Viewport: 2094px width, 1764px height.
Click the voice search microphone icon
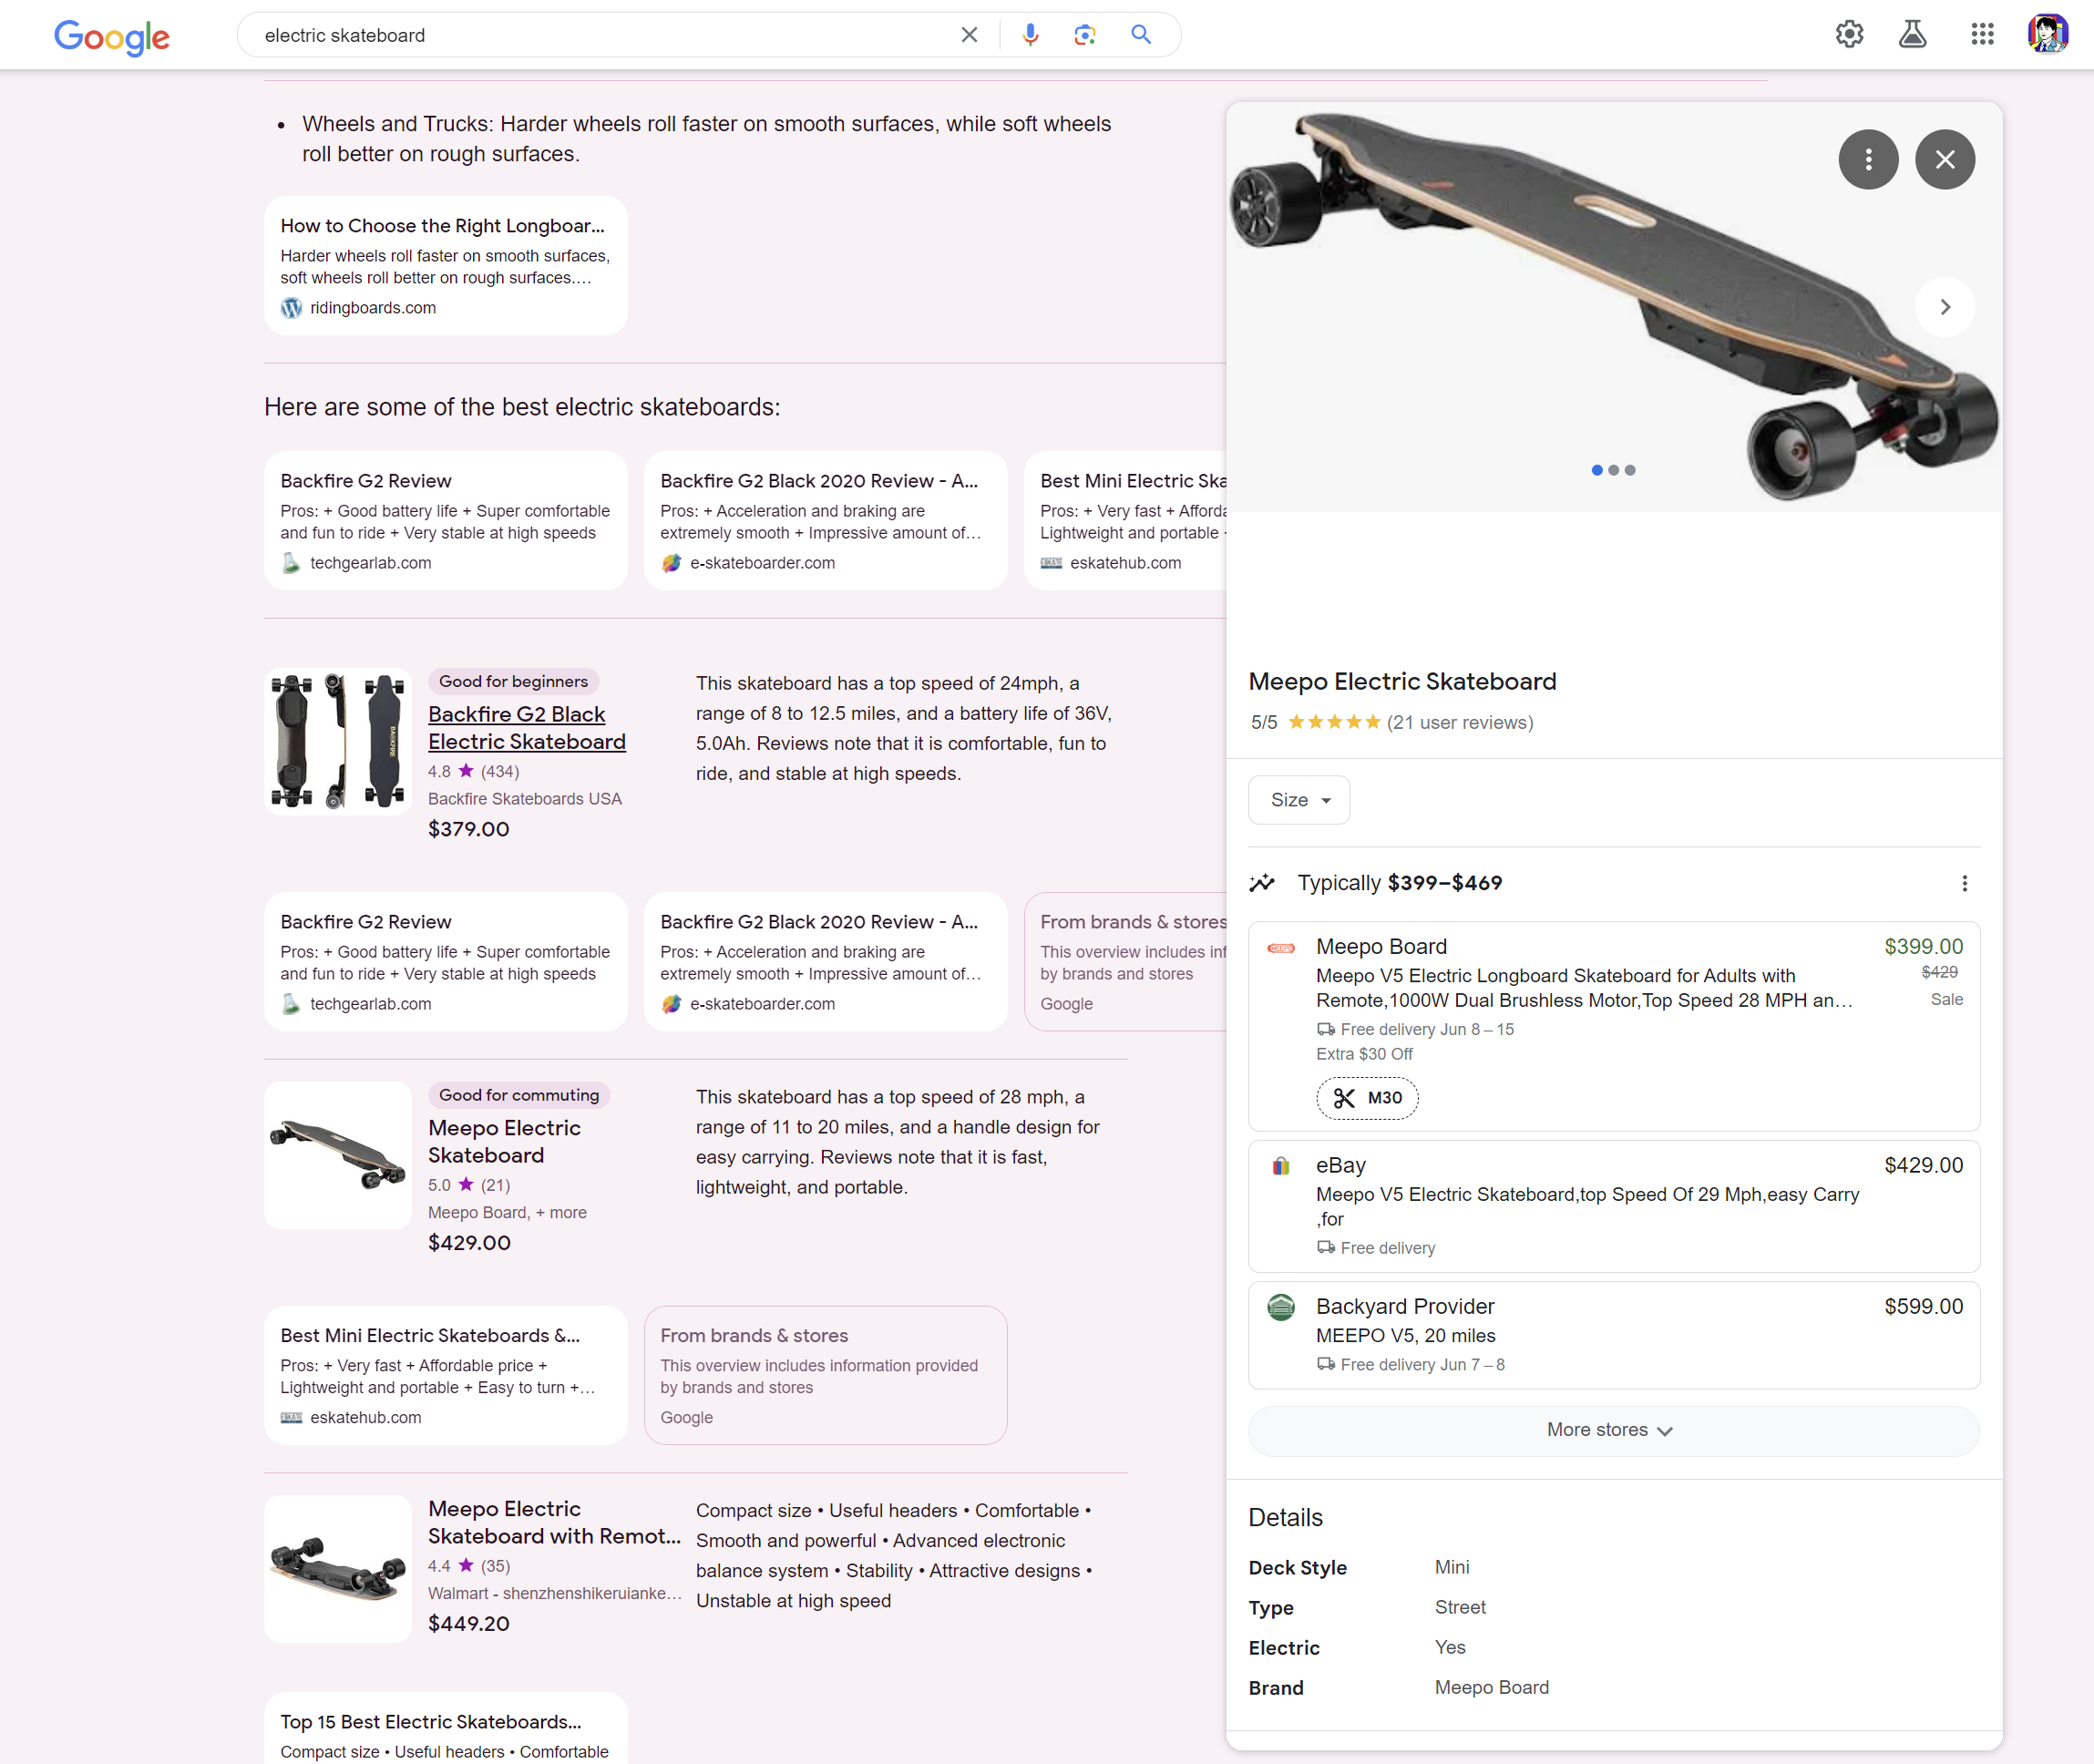tap(1030, 35)
